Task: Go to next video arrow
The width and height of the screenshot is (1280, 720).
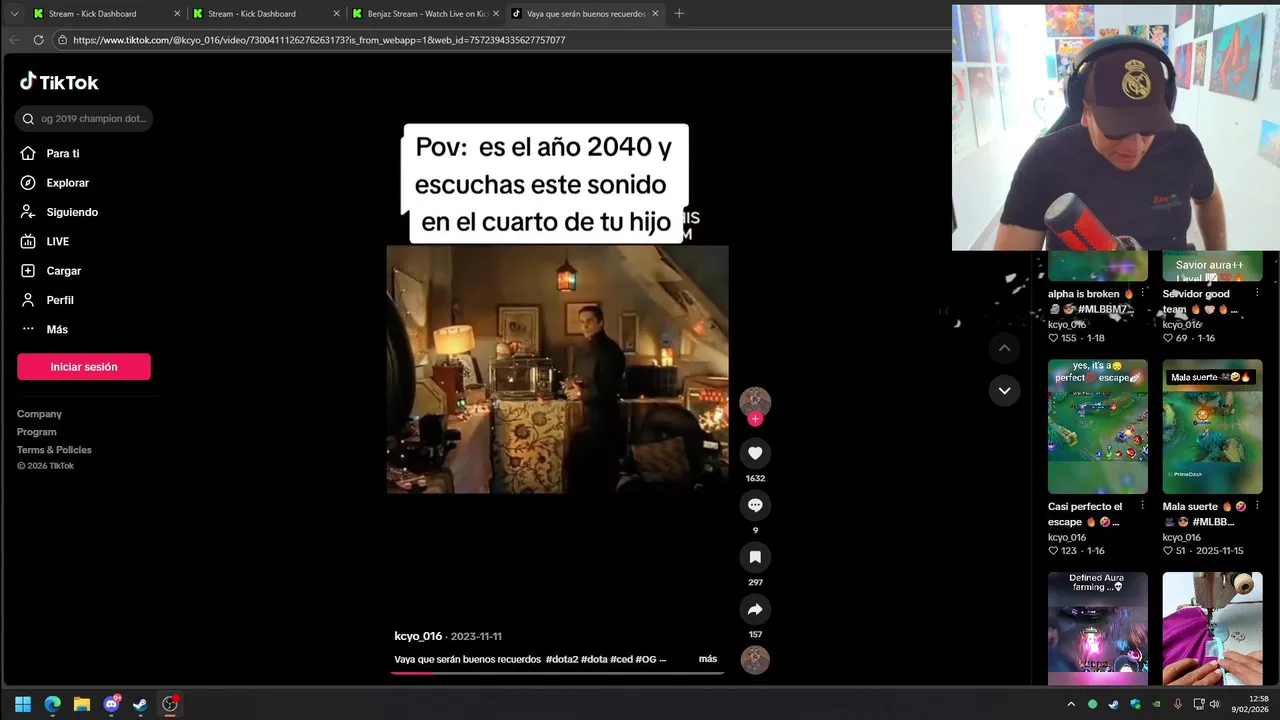Action: (1004, 390)
